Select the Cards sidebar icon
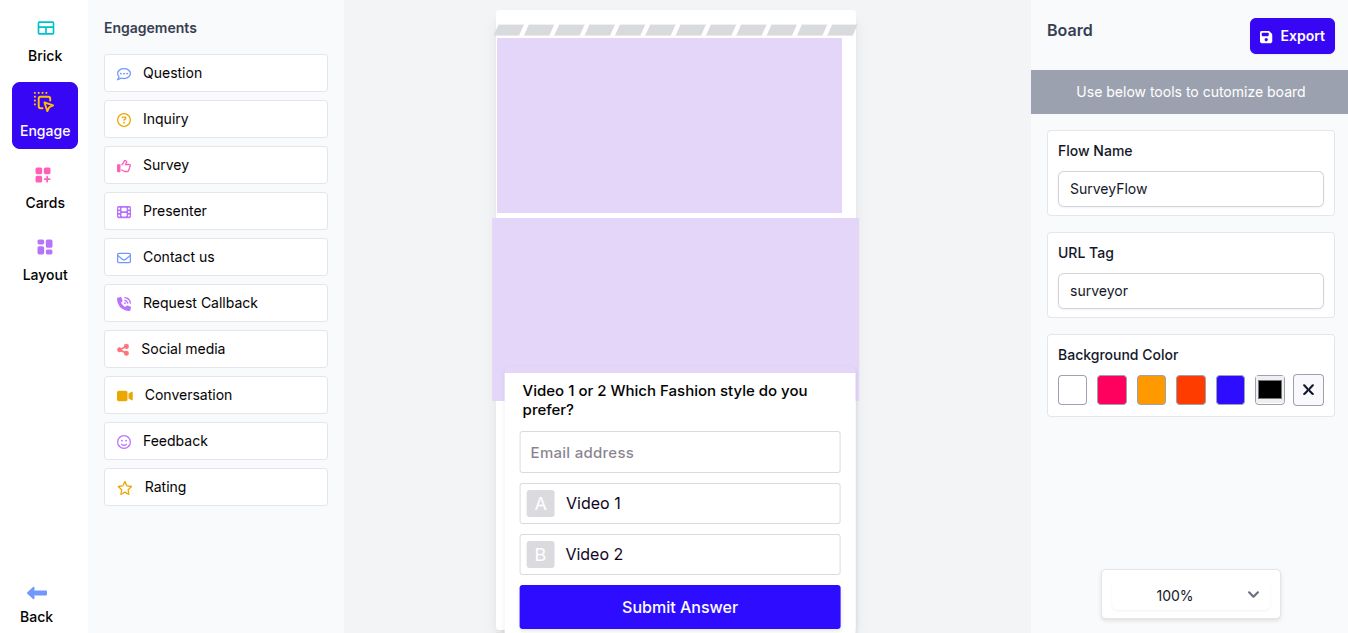Viewport: 1348px width, 633px height. (43, 175)
